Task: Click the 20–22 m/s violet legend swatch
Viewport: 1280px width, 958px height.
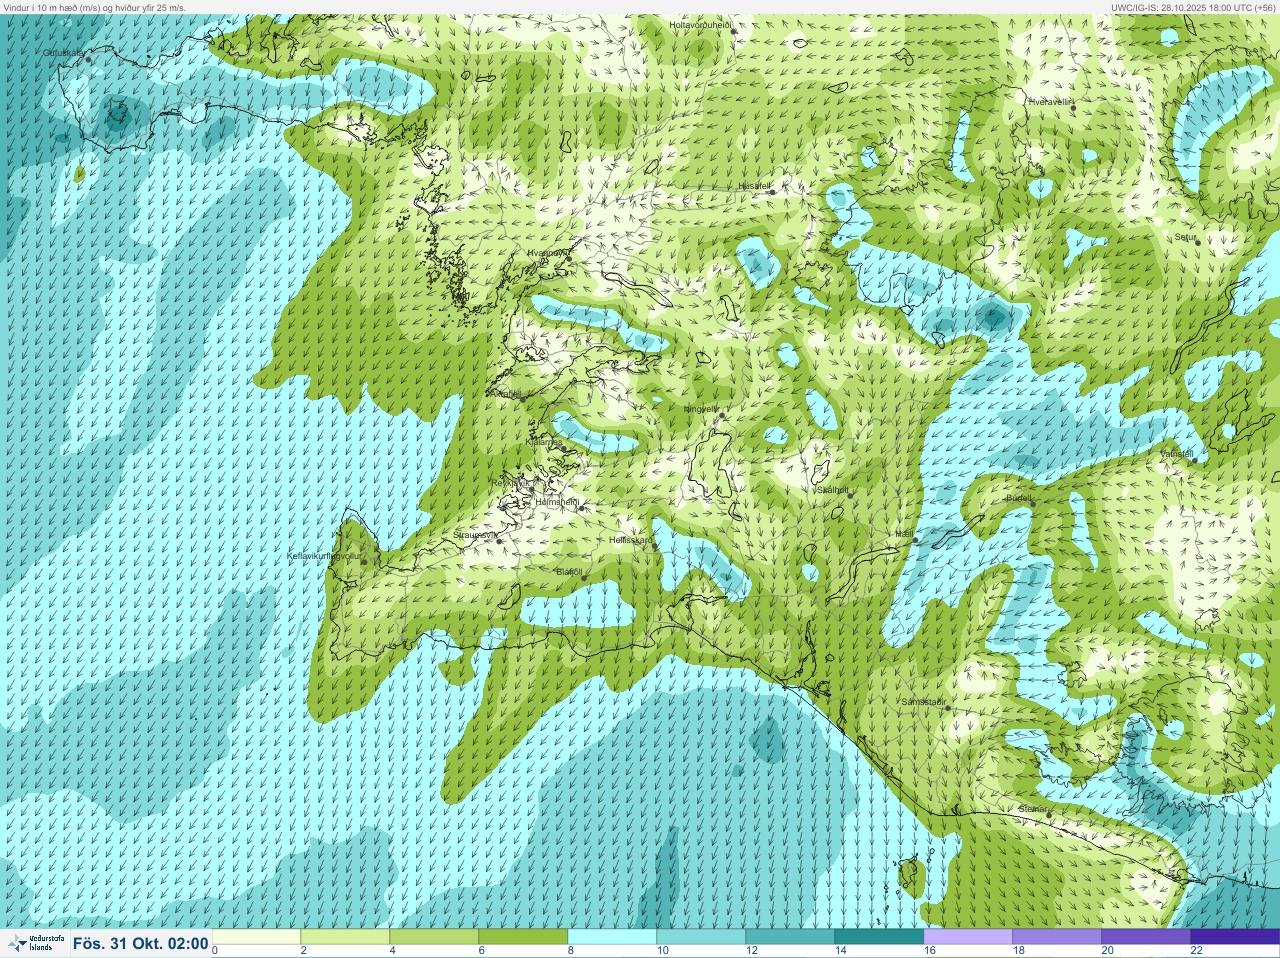Action: tap(1146, 937)
